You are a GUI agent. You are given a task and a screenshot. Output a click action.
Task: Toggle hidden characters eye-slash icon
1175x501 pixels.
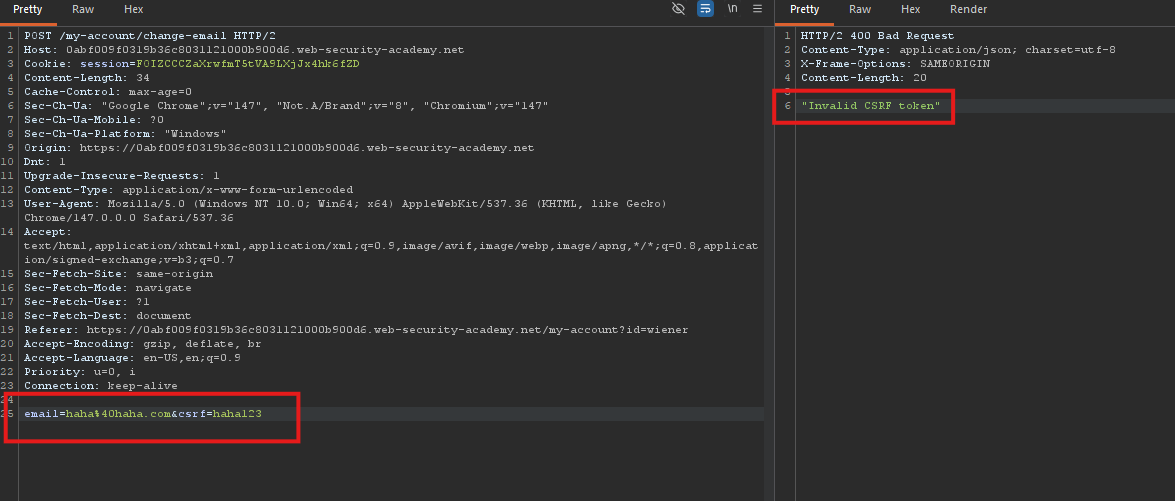click(x=679, y=9)
